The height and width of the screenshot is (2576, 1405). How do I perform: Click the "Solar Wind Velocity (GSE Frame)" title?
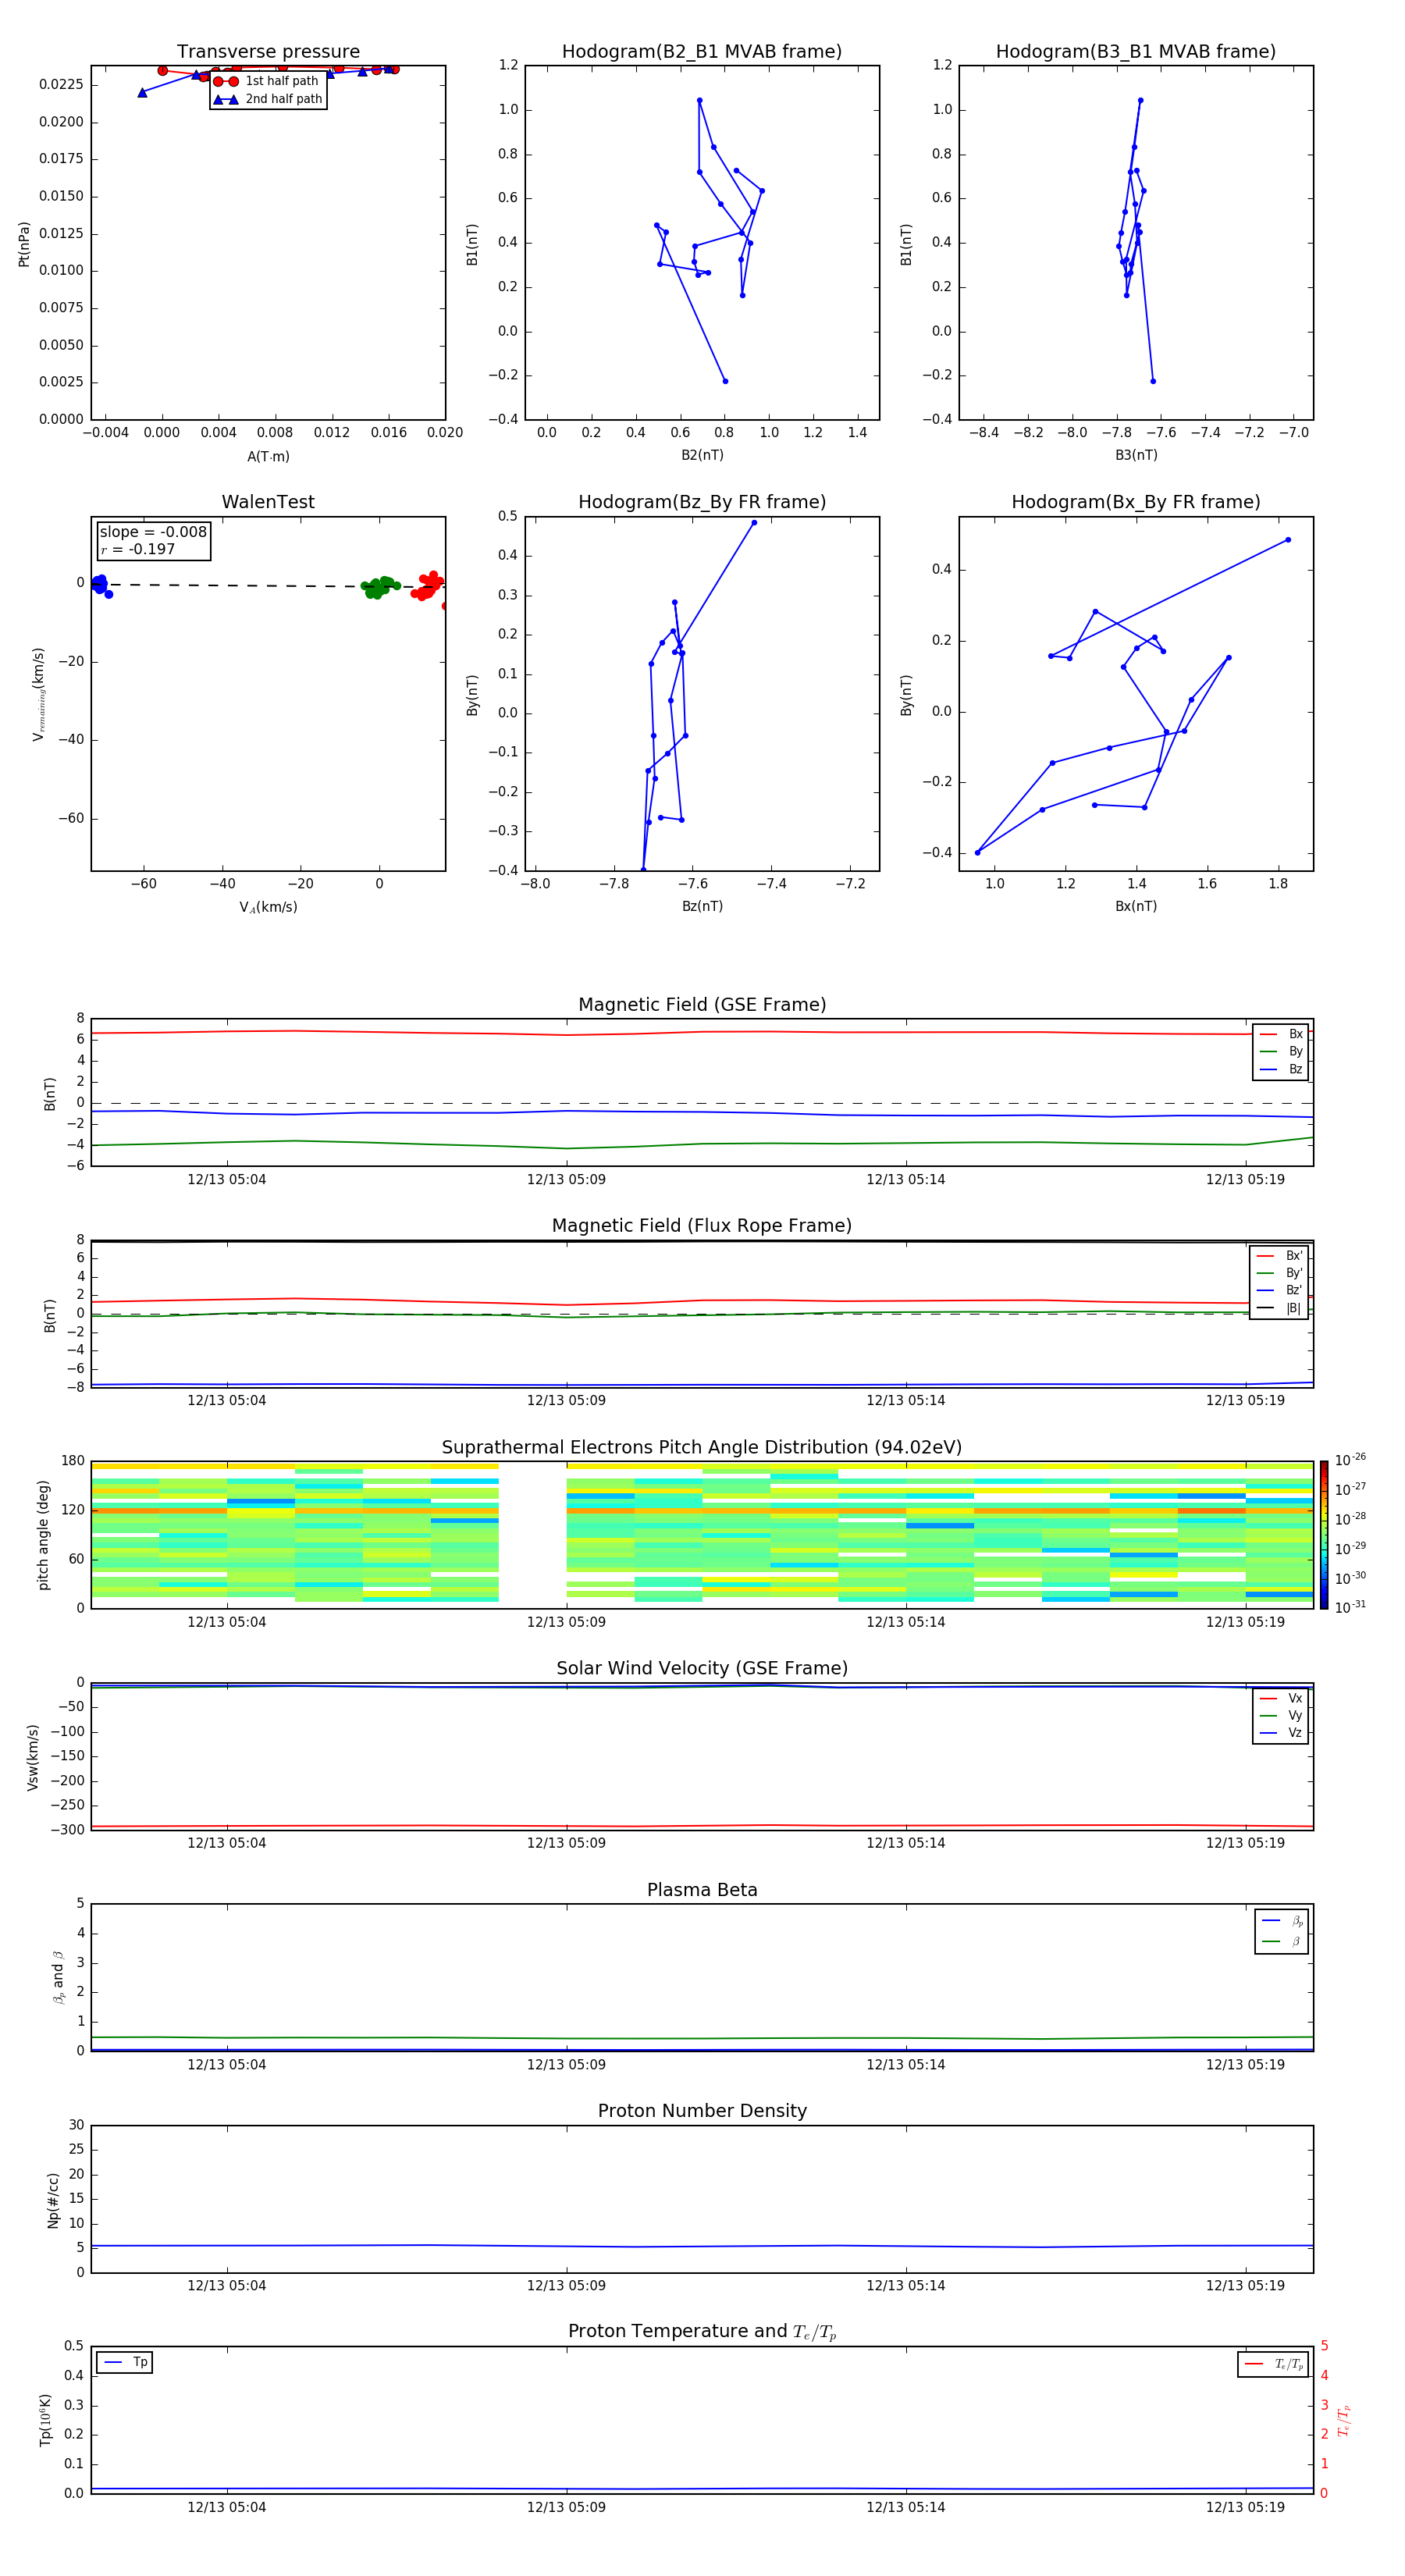click(702, 1668)
